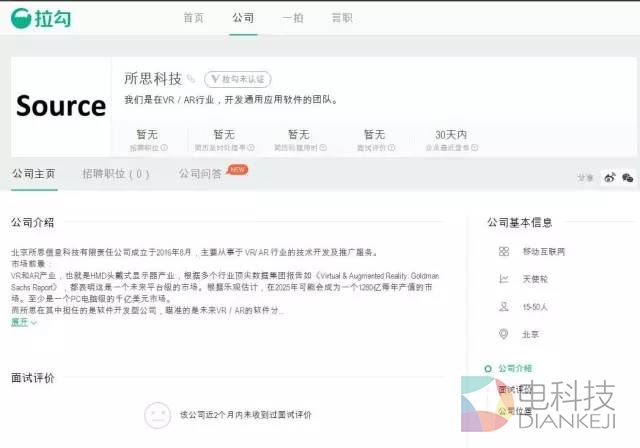Open the 首页 navigation tab
Viewport: 640px width, 448px height.
tap(194, 18)
